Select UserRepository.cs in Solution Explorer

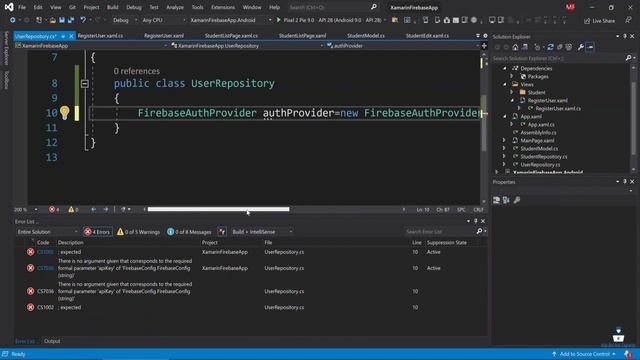[540, 165]
